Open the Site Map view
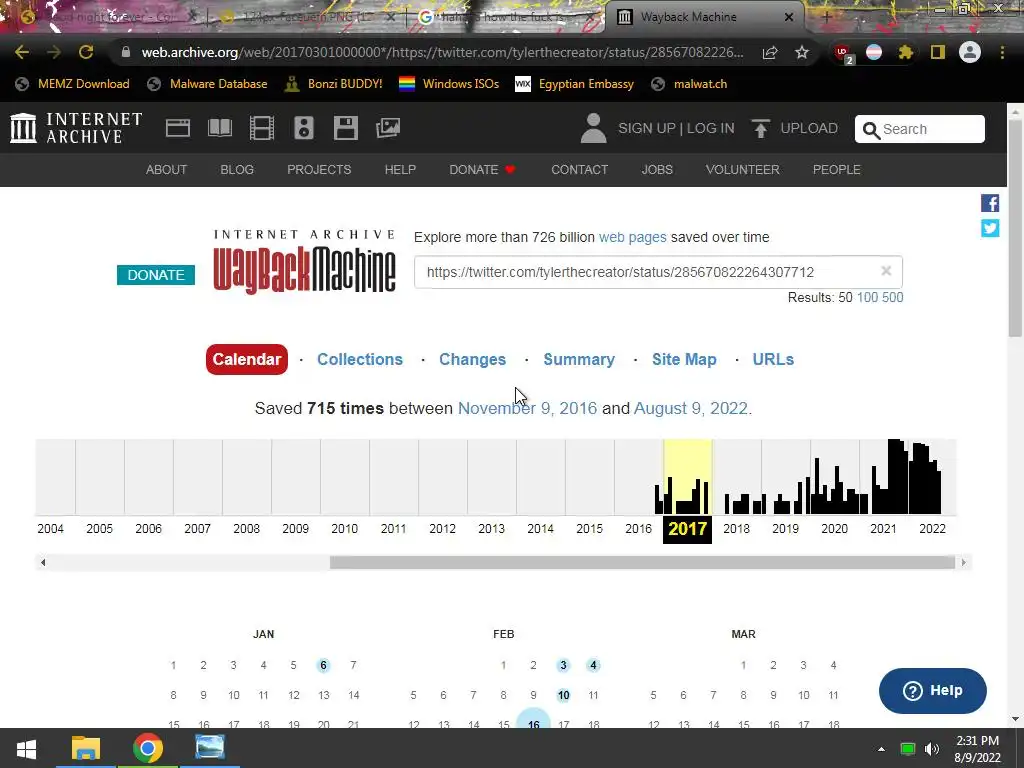1024x768 pixels. [684, 359]
